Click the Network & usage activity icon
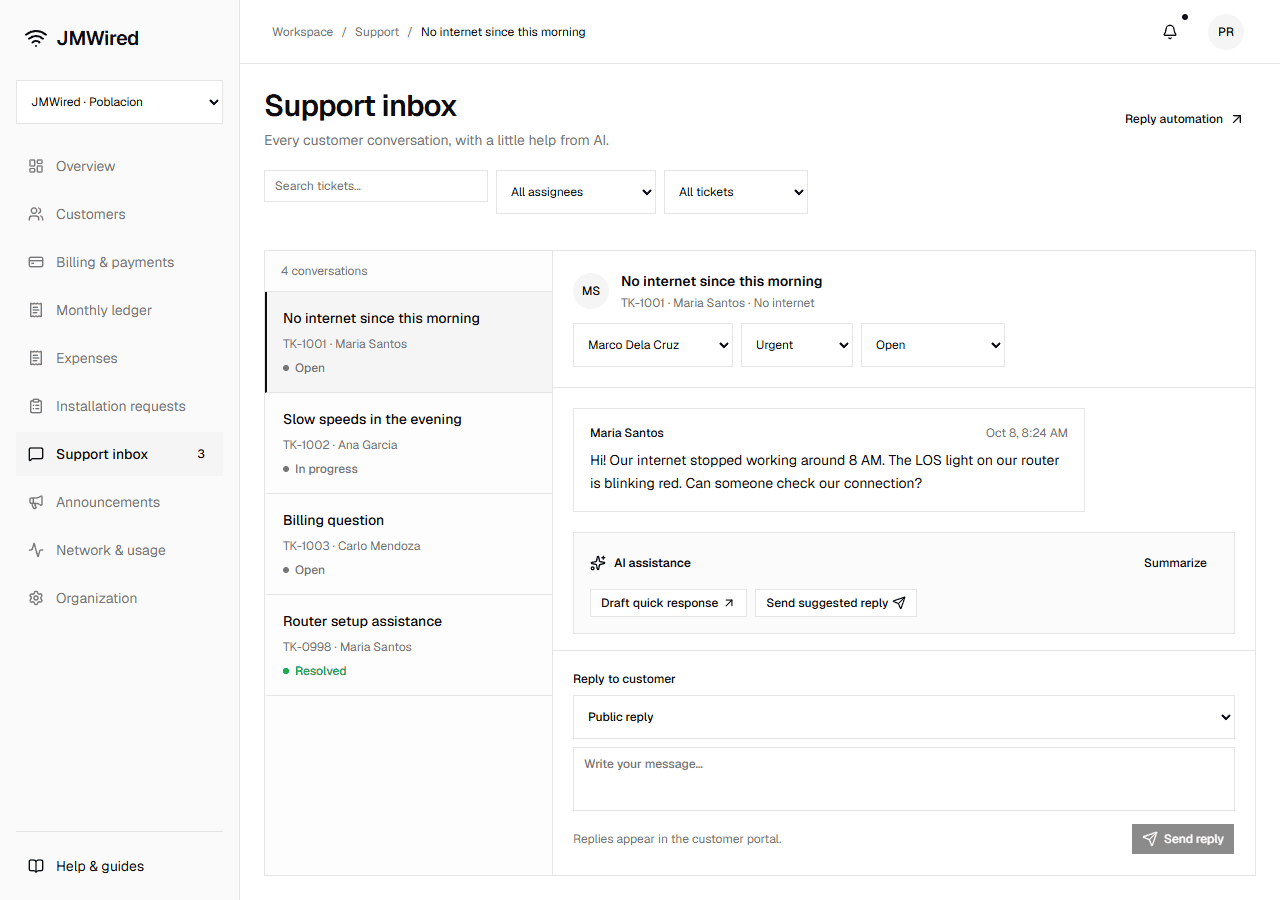Viewport: 1280px width, 900px height. [x=36, y=550]
